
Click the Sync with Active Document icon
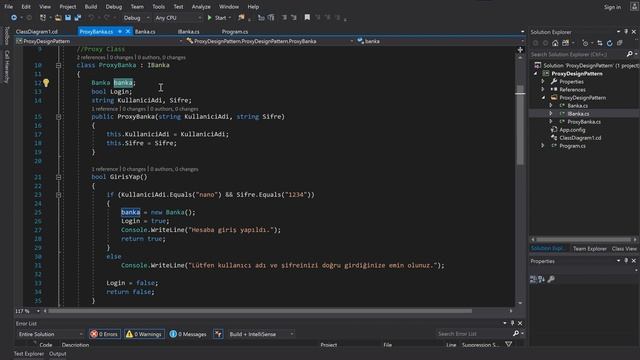[x=600, y=43]
